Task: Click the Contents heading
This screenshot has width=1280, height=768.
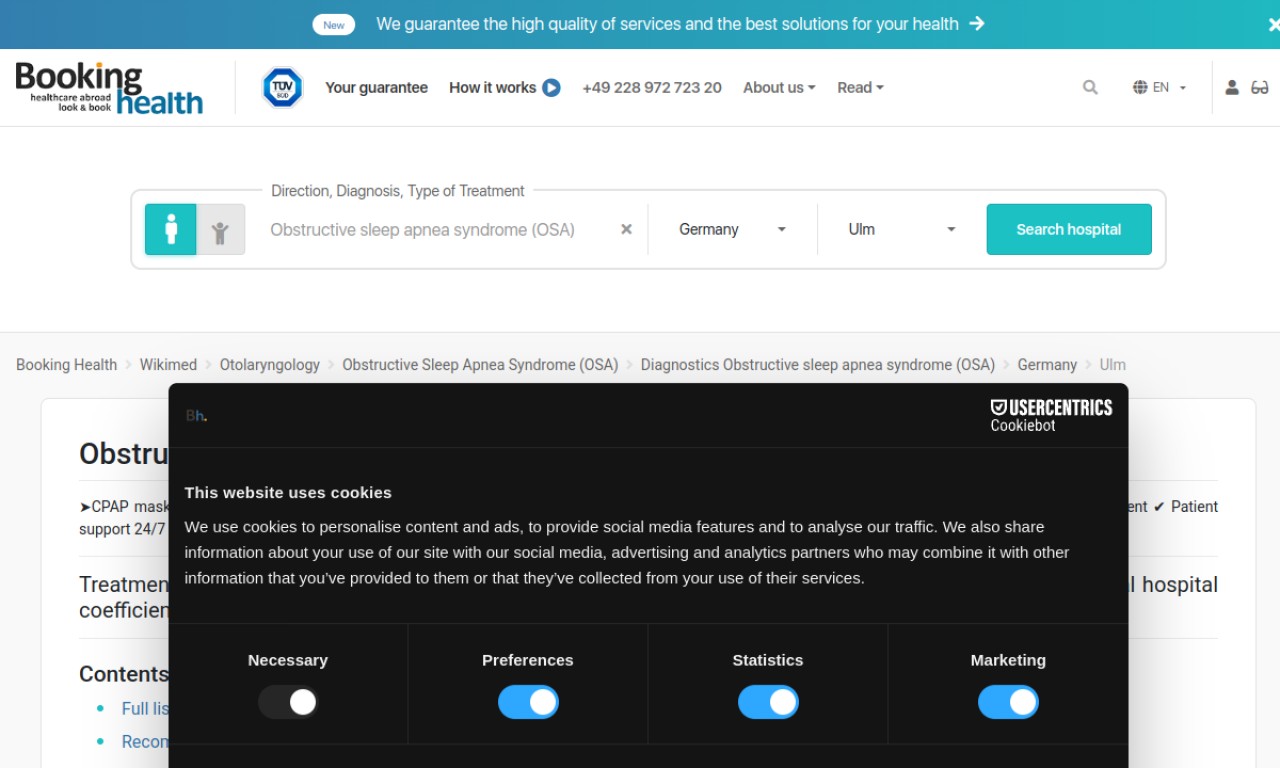Action: pos(124,674)
